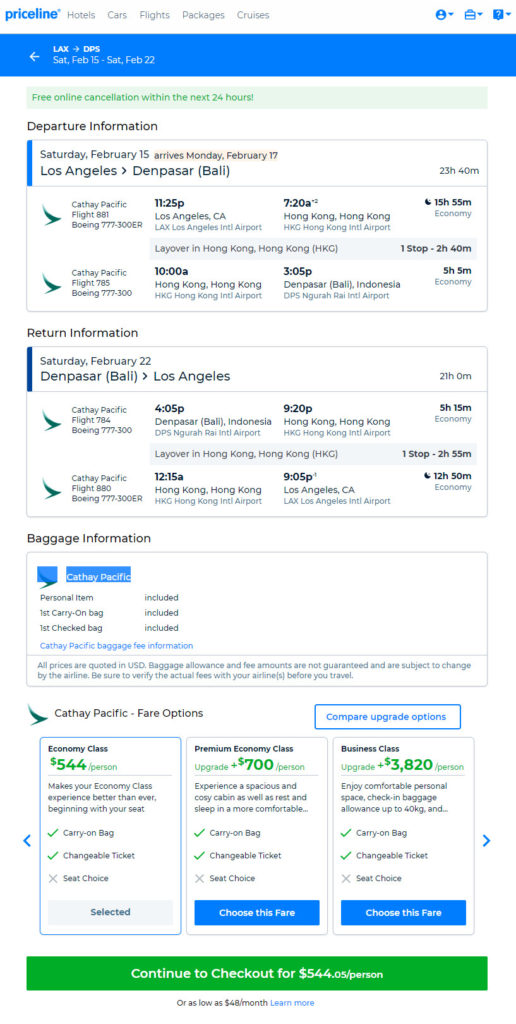Open the Hotels menu item
Image resolution: width=516 pixels, height=1024 pixels.
tap(81, 15)
